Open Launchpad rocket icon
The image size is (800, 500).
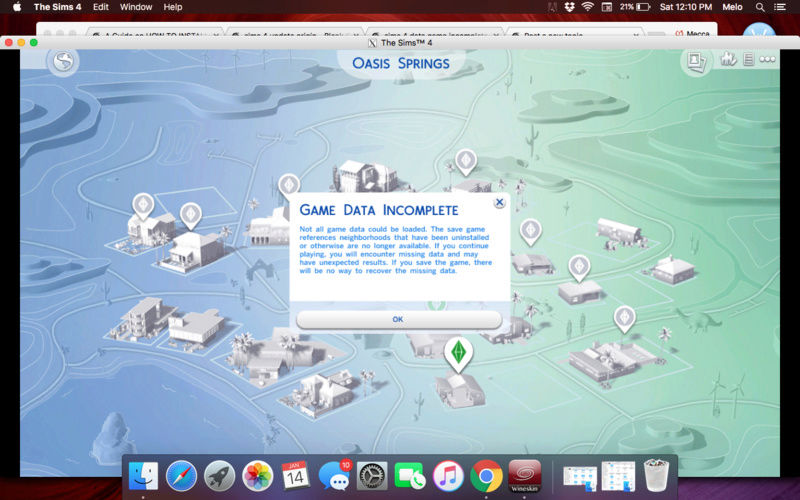tap(219, 476)
